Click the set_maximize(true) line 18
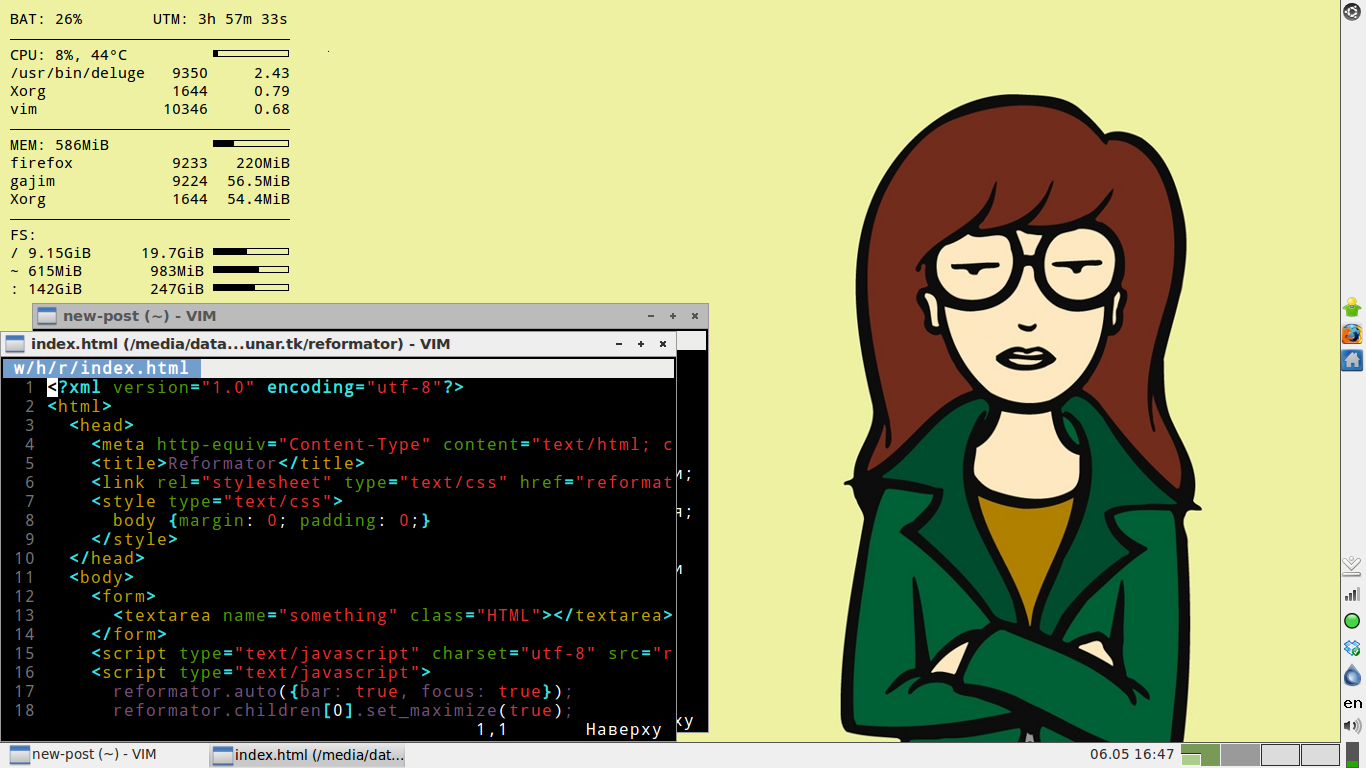 [x=343, y=710]
